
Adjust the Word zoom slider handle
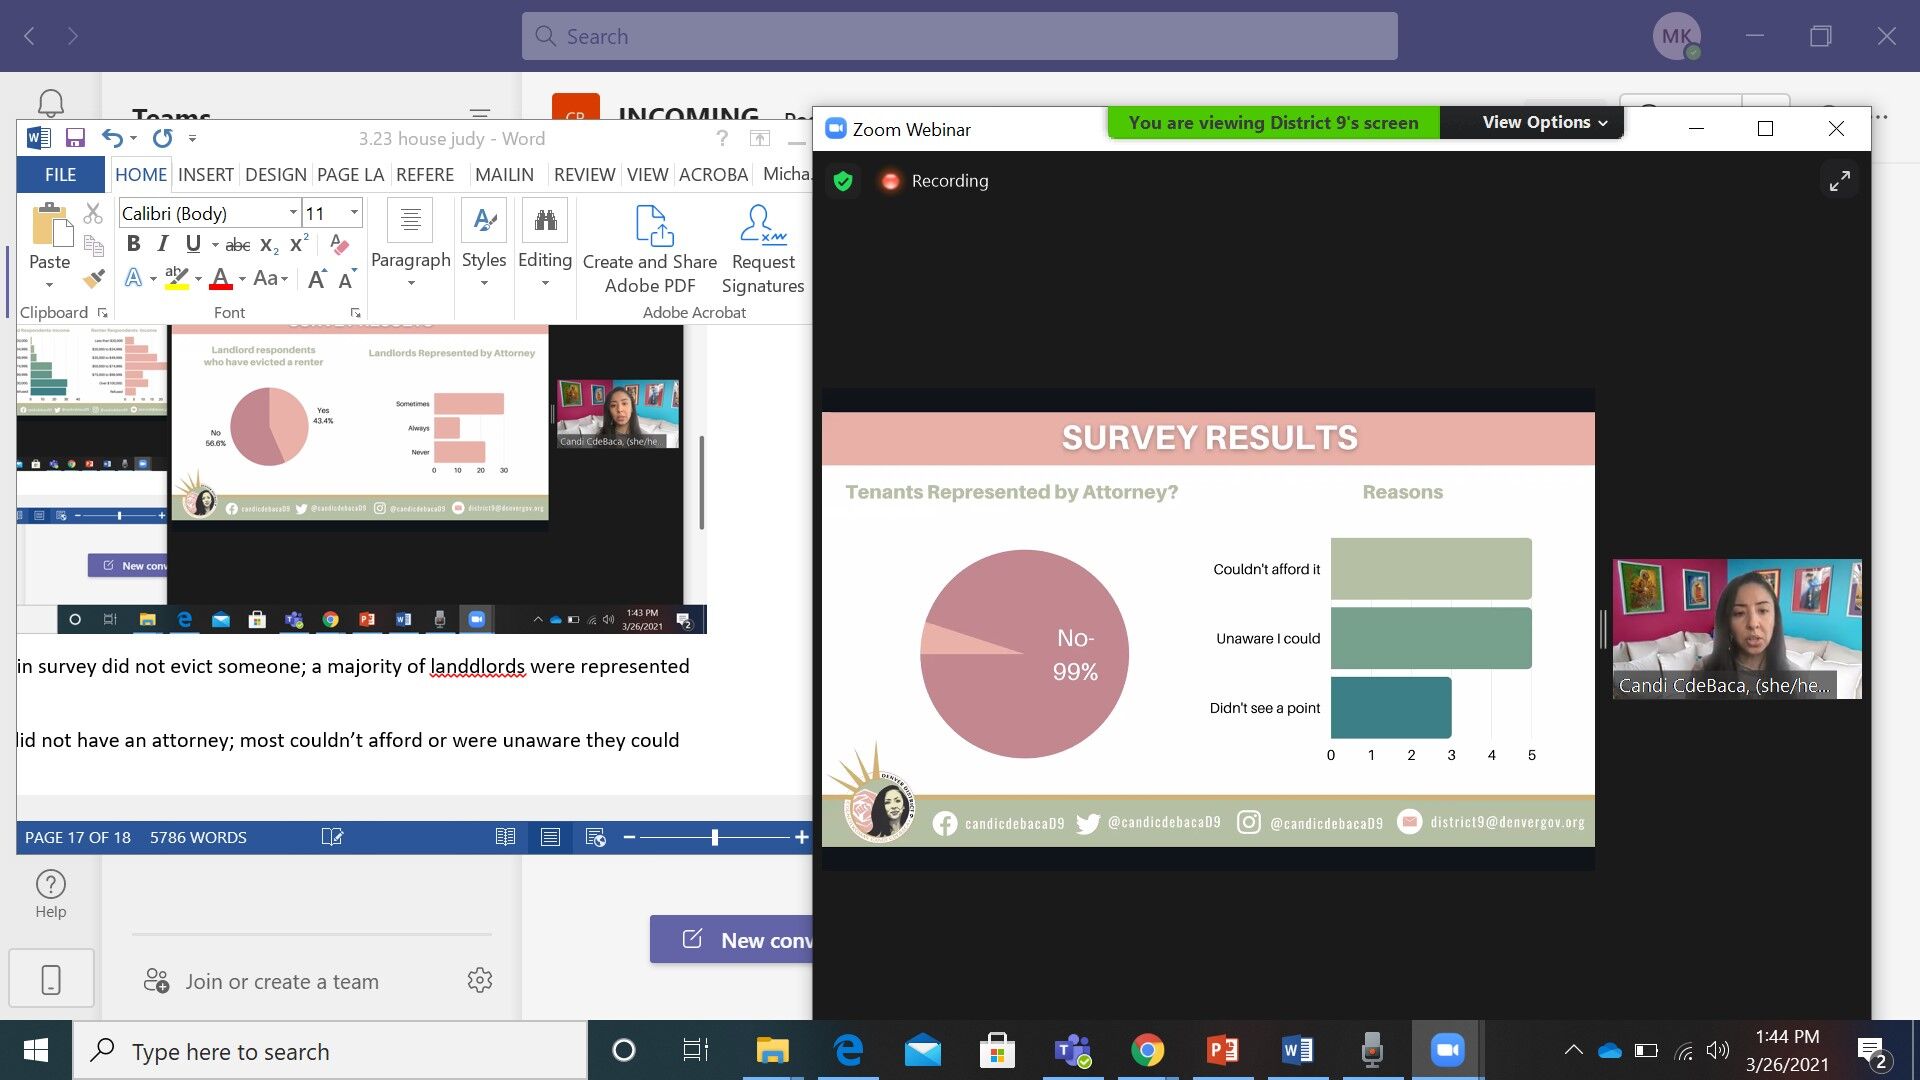[714, 837]
